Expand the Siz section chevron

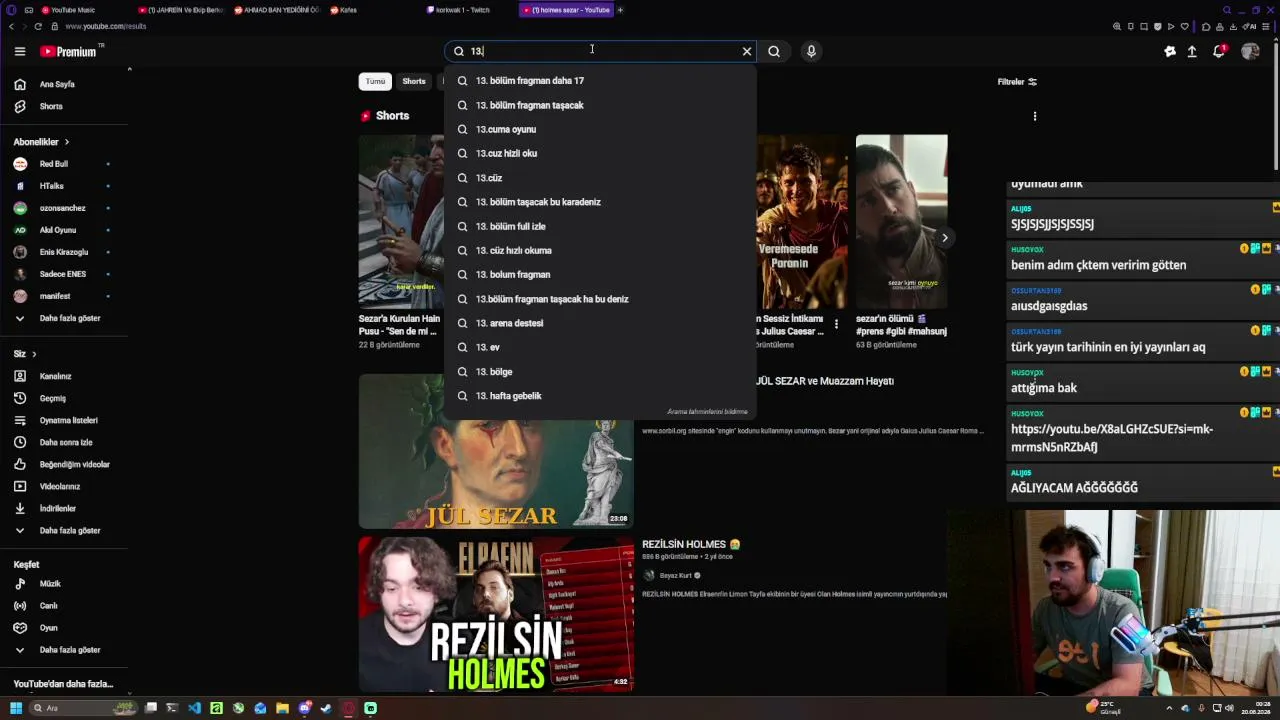[34, 354]
